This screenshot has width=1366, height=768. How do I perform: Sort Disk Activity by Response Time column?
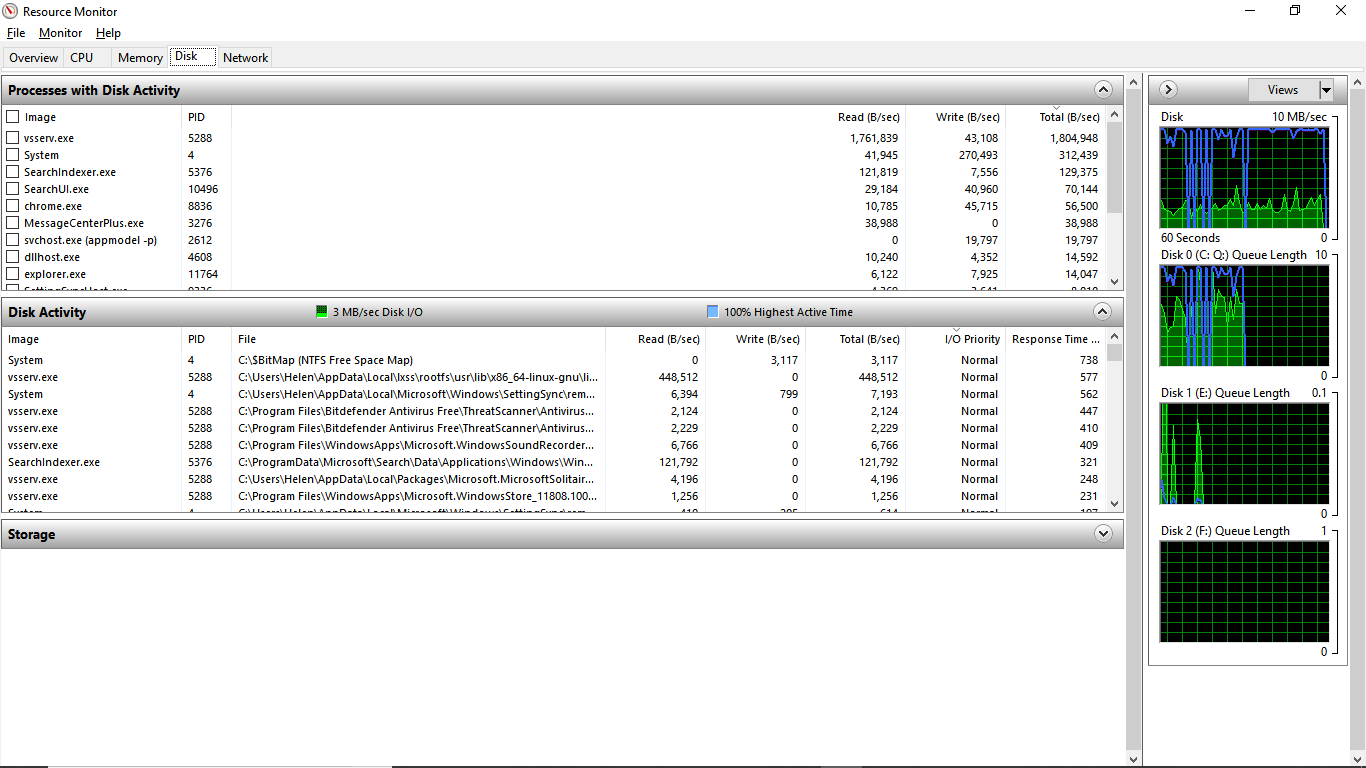pyautogui.click(x=1055, y=339)
